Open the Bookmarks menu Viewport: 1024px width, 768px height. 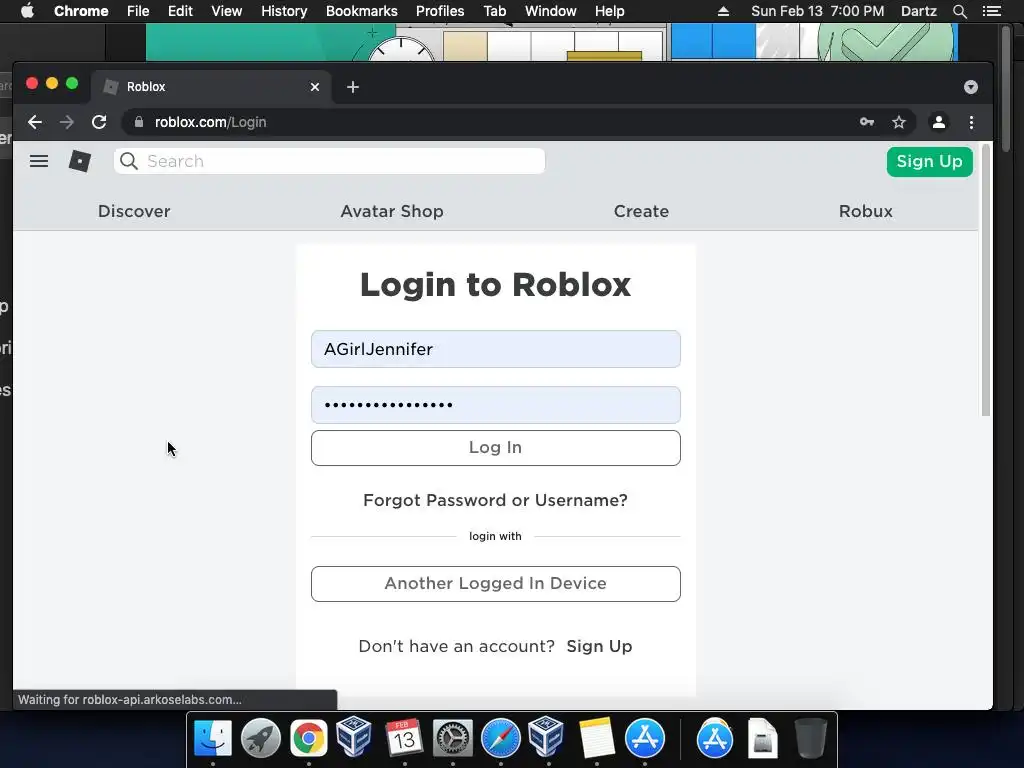coord(362,11)
